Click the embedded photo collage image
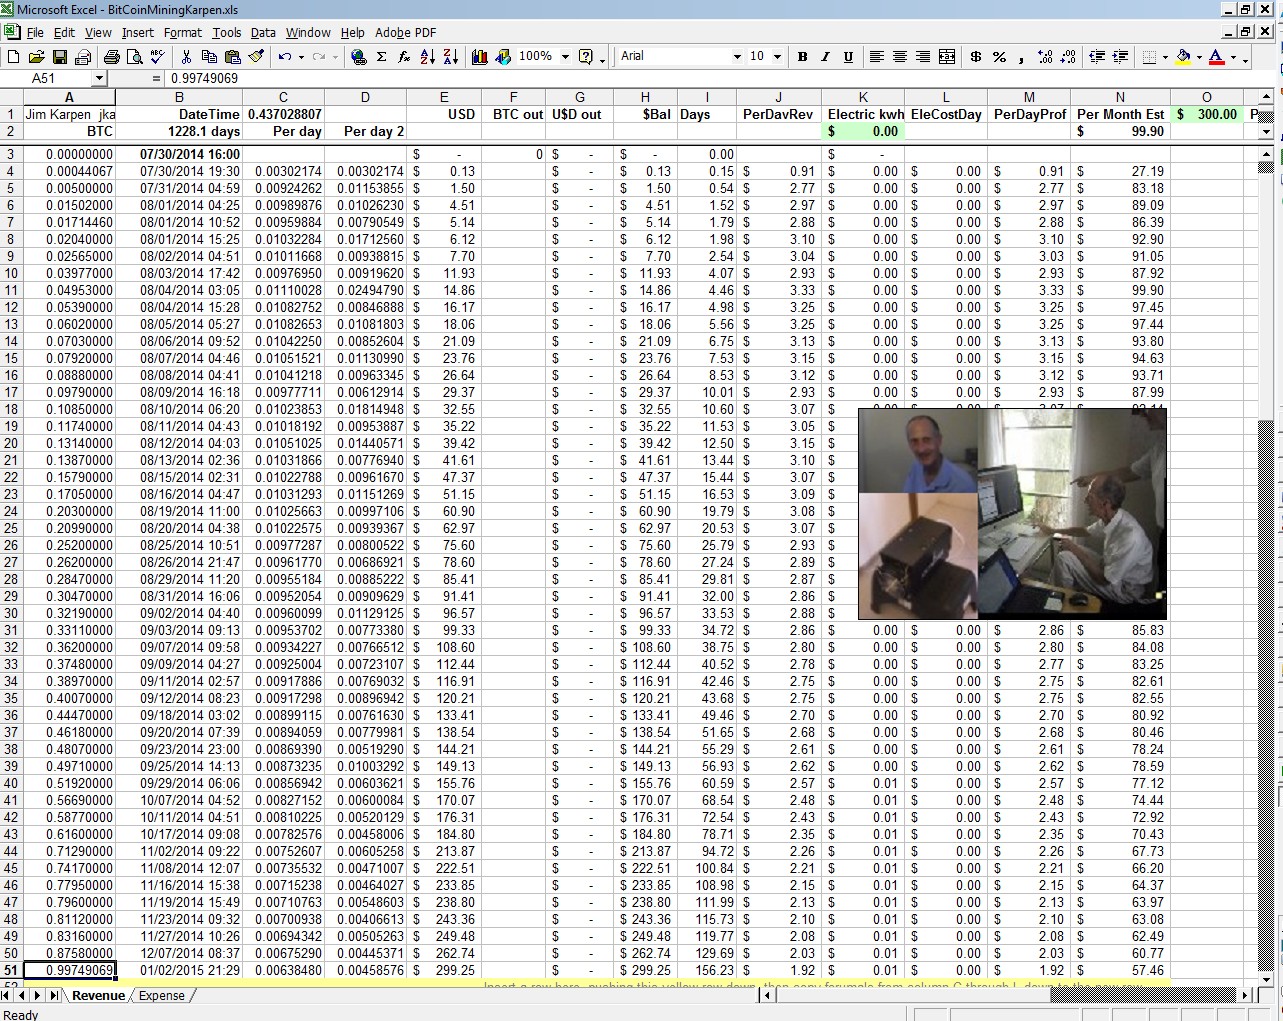This screenshot has width=1283, height=1021. click(1012, 514)
